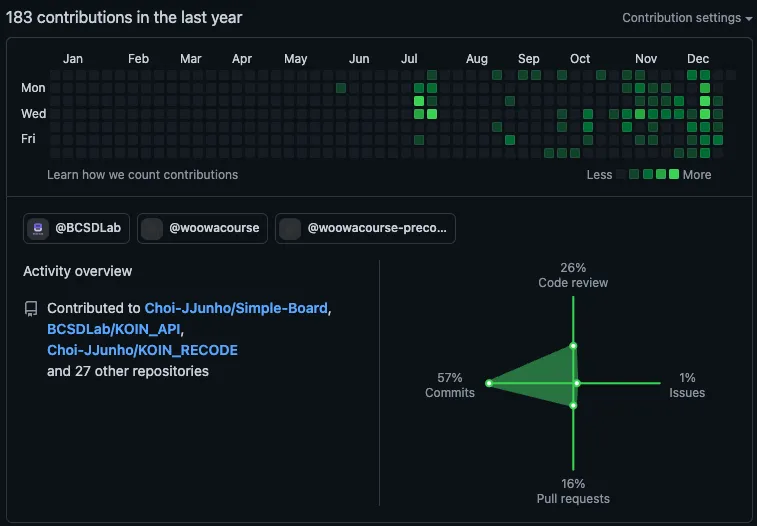Select the Code review data point on the chart
This screenshot has width=757, height=526.
(x=573, y=346)
